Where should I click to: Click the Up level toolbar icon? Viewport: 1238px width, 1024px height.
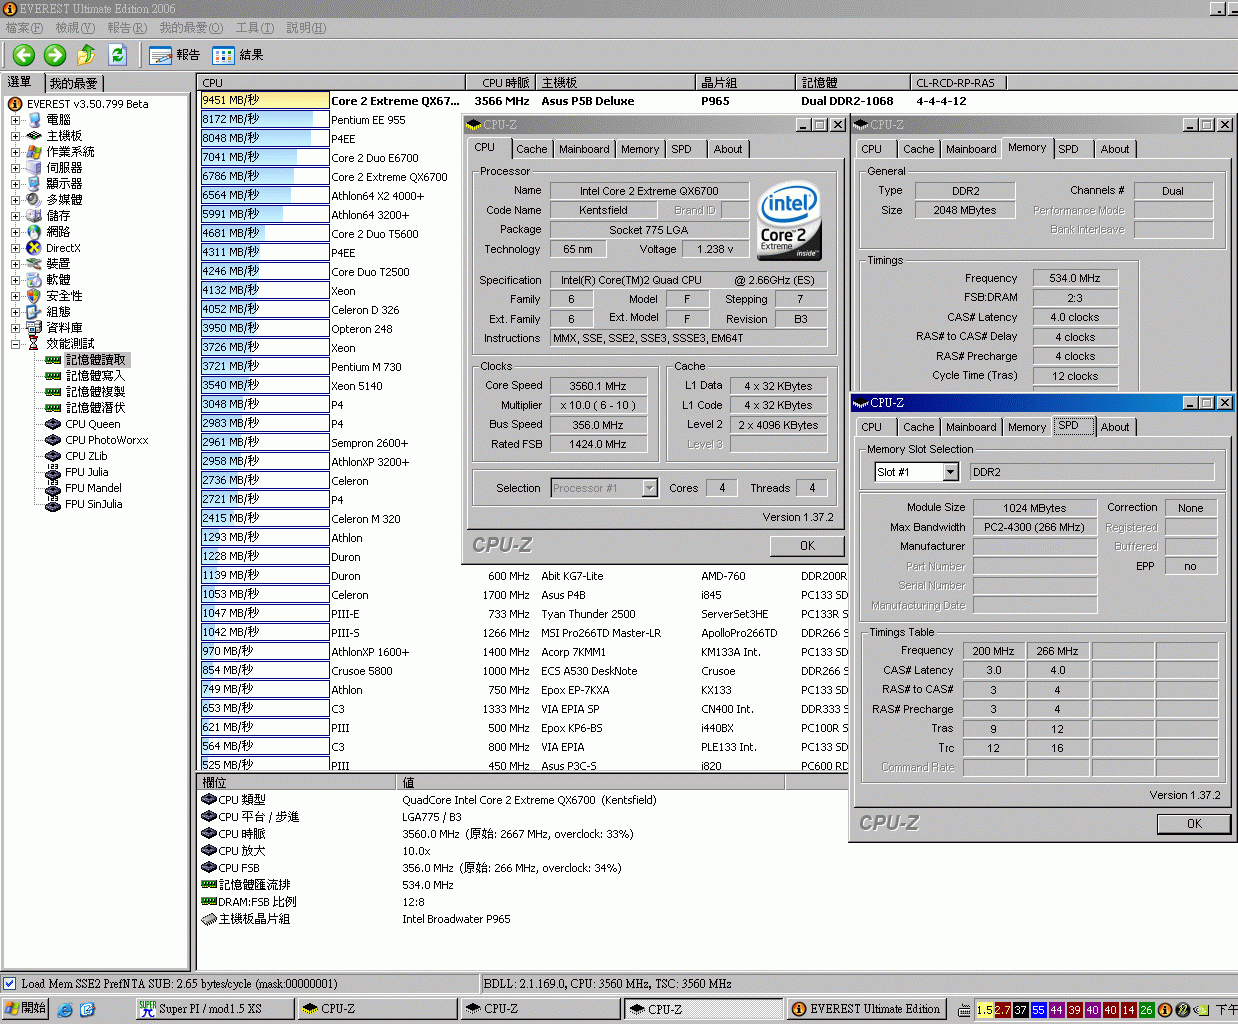pyautogui.click(x=86, y=55)
